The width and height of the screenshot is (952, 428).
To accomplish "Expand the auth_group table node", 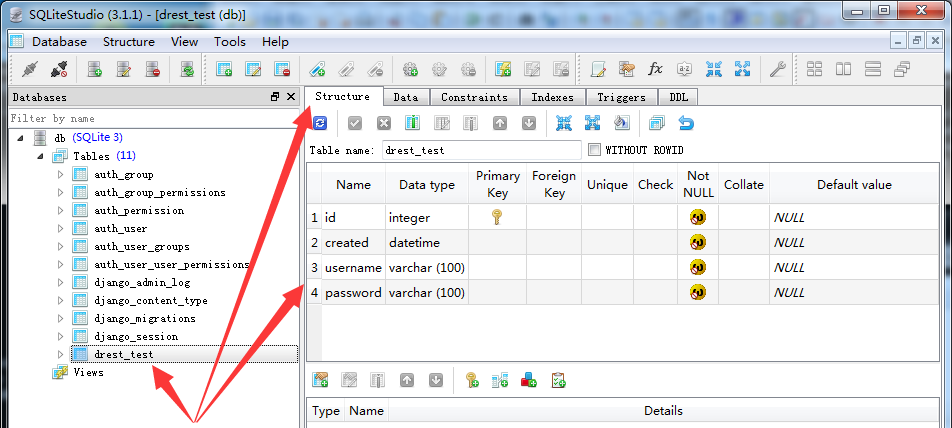I will tap(60, 174).
